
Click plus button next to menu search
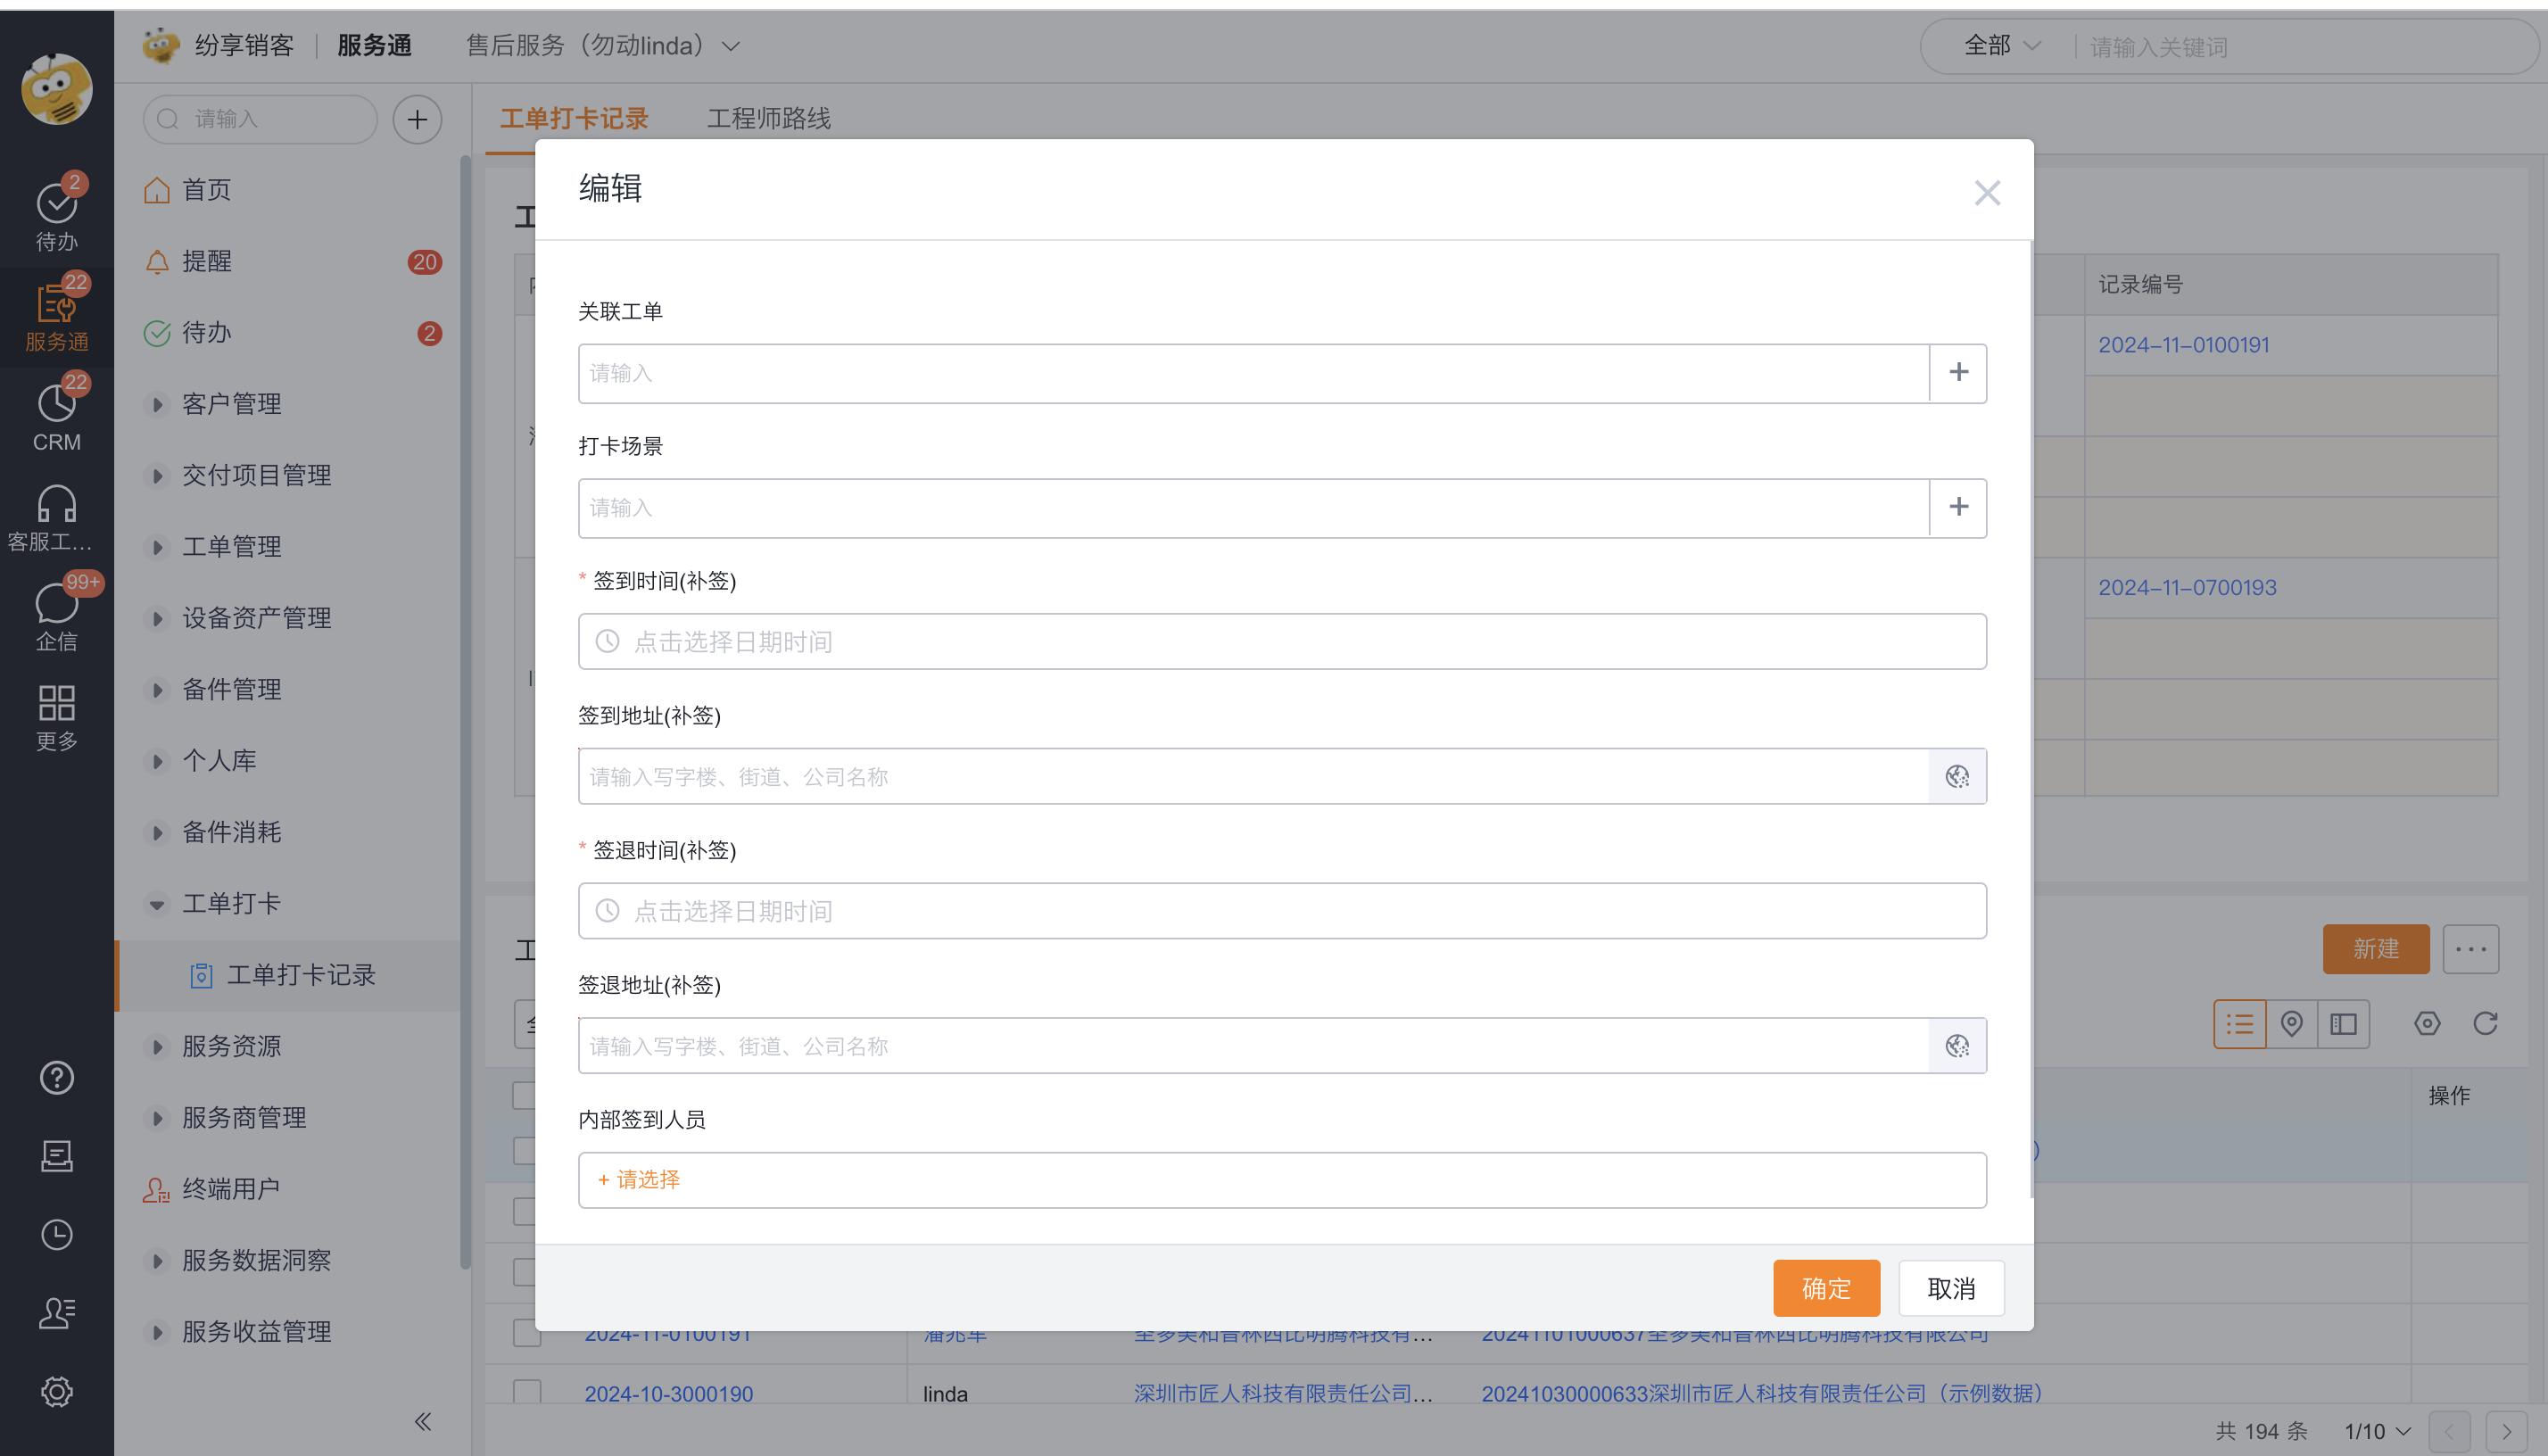pos(417,120)
